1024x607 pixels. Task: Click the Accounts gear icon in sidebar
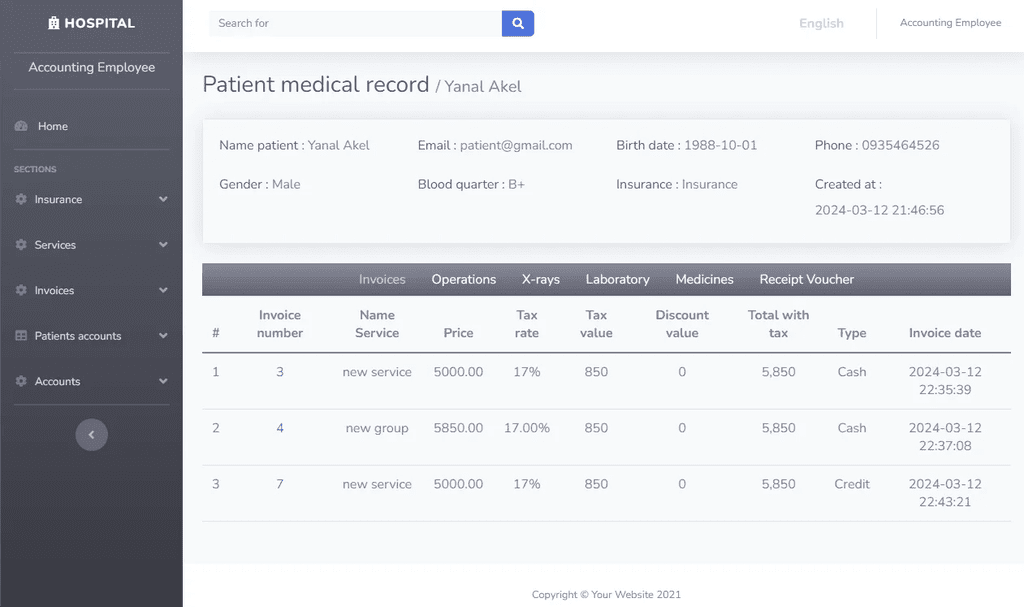pyautogui.click(x=21, y=381)
